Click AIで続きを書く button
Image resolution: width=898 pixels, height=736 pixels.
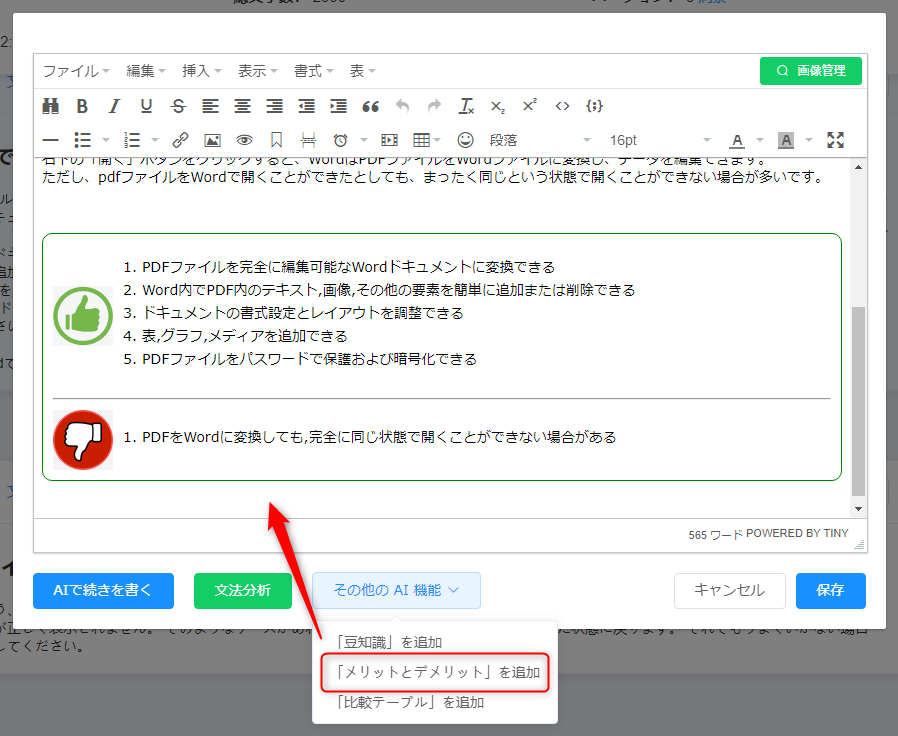[x=103, y=591]
